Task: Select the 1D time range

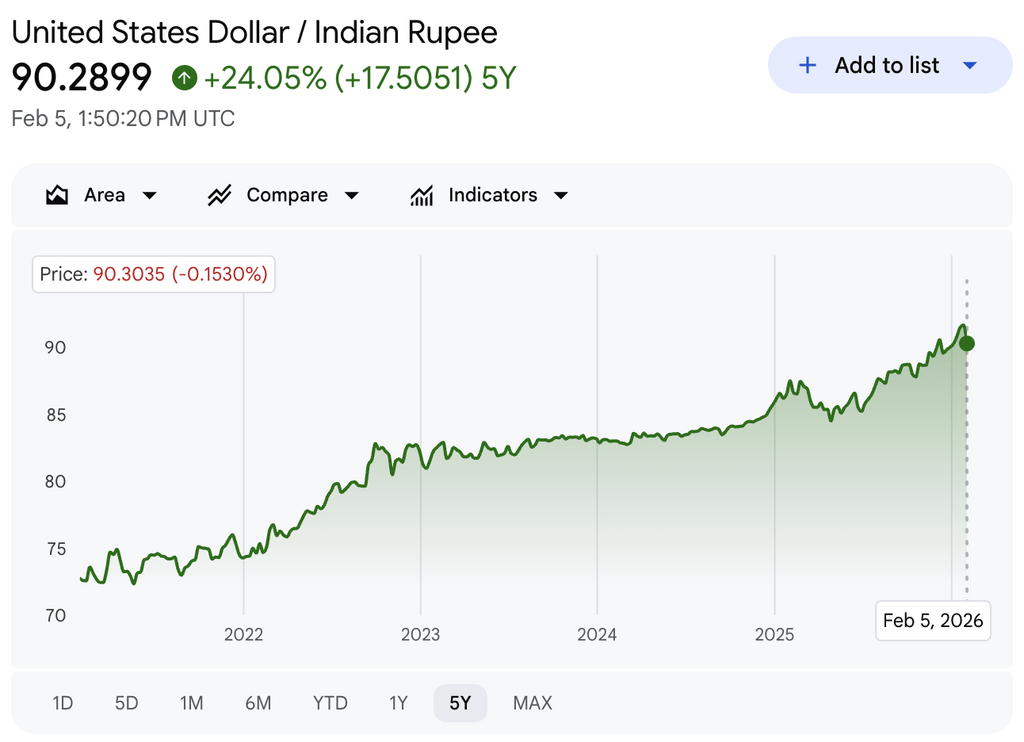Action: [63, 703]
